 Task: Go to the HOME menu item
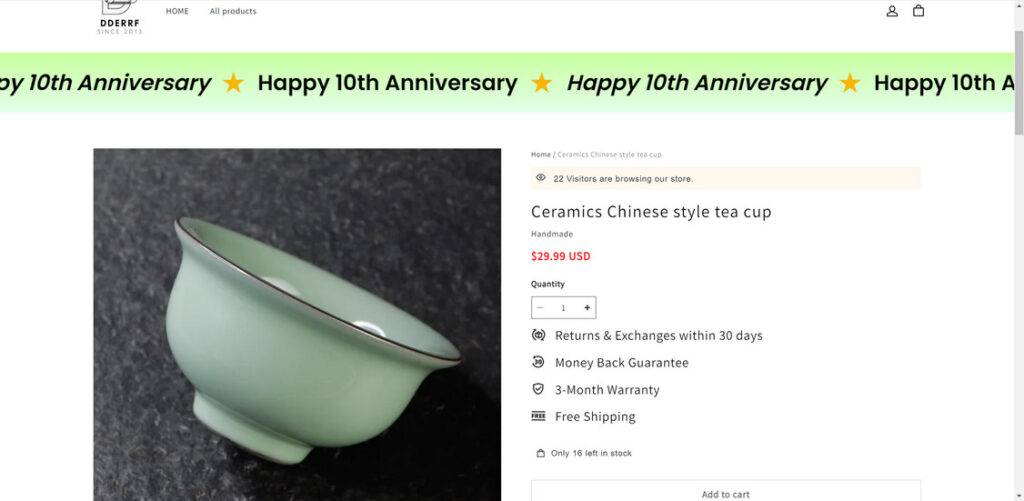pyautogui.click(x=177, y=11)
